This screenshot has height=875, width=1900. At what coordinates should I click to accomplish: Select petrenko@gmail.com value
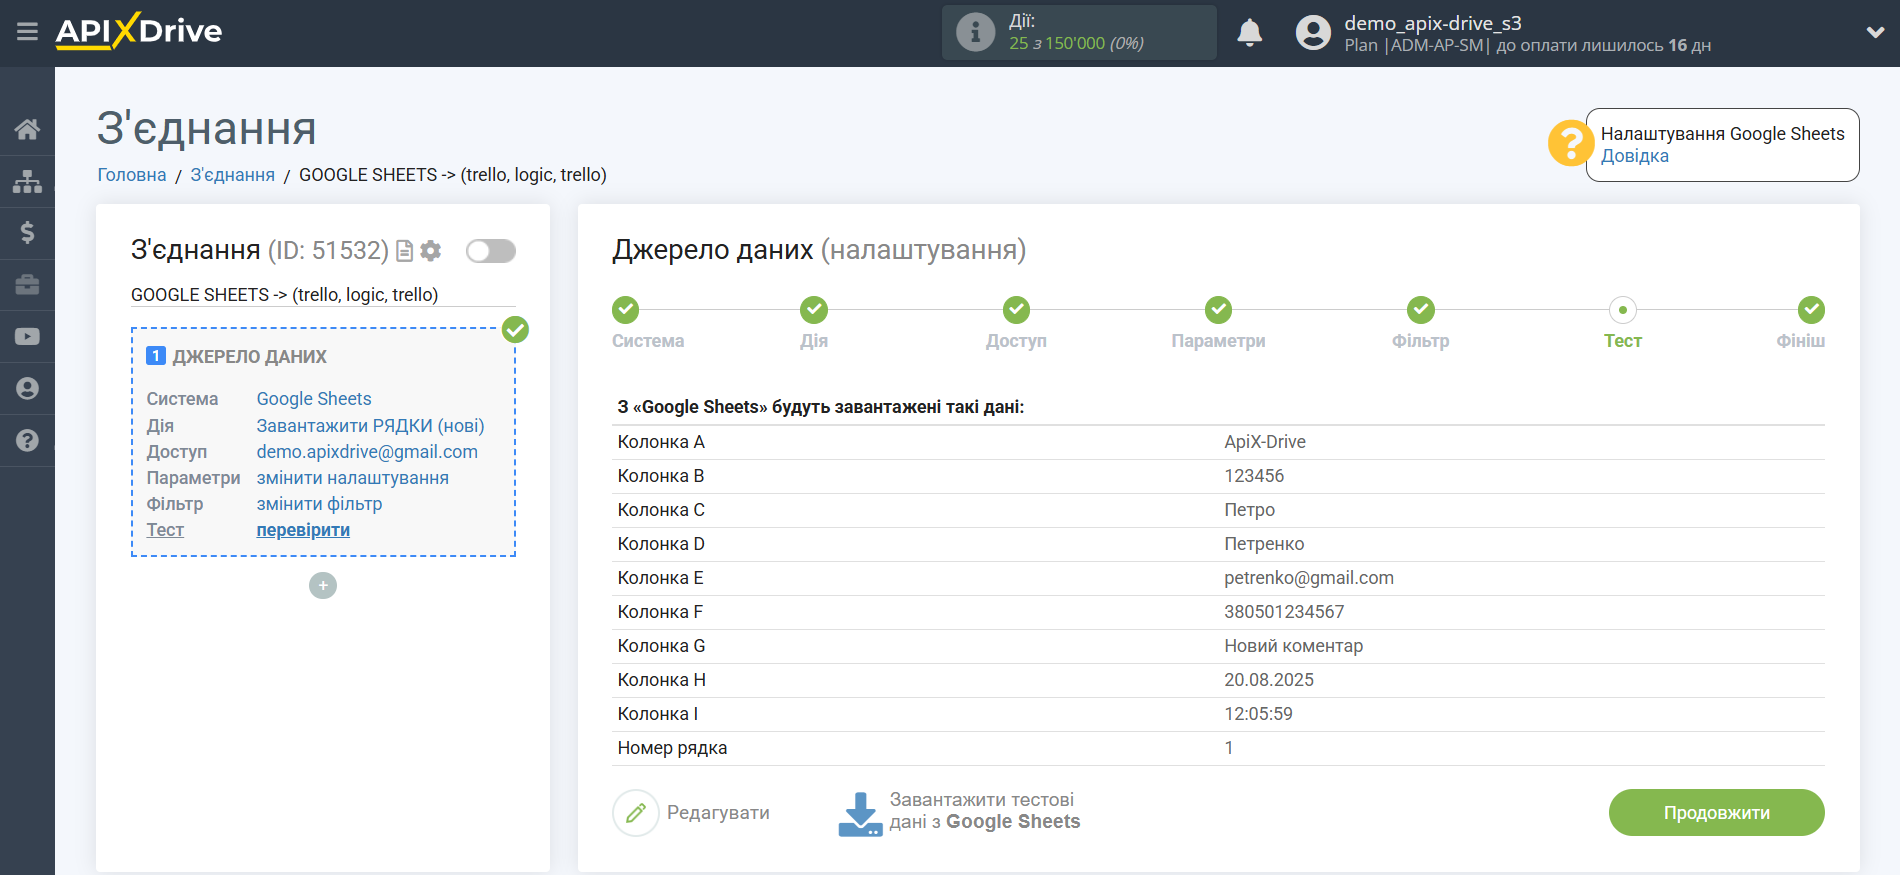tap(1308, 578)
